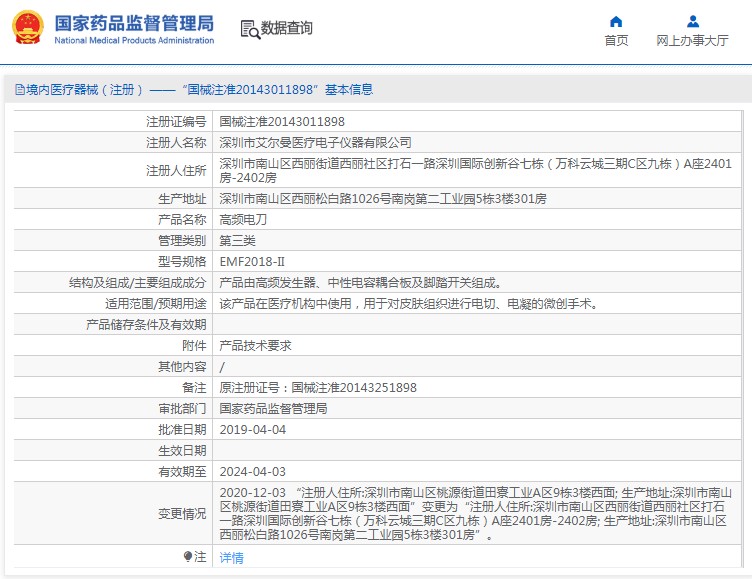Click the 注册人住所 row label

176,171
